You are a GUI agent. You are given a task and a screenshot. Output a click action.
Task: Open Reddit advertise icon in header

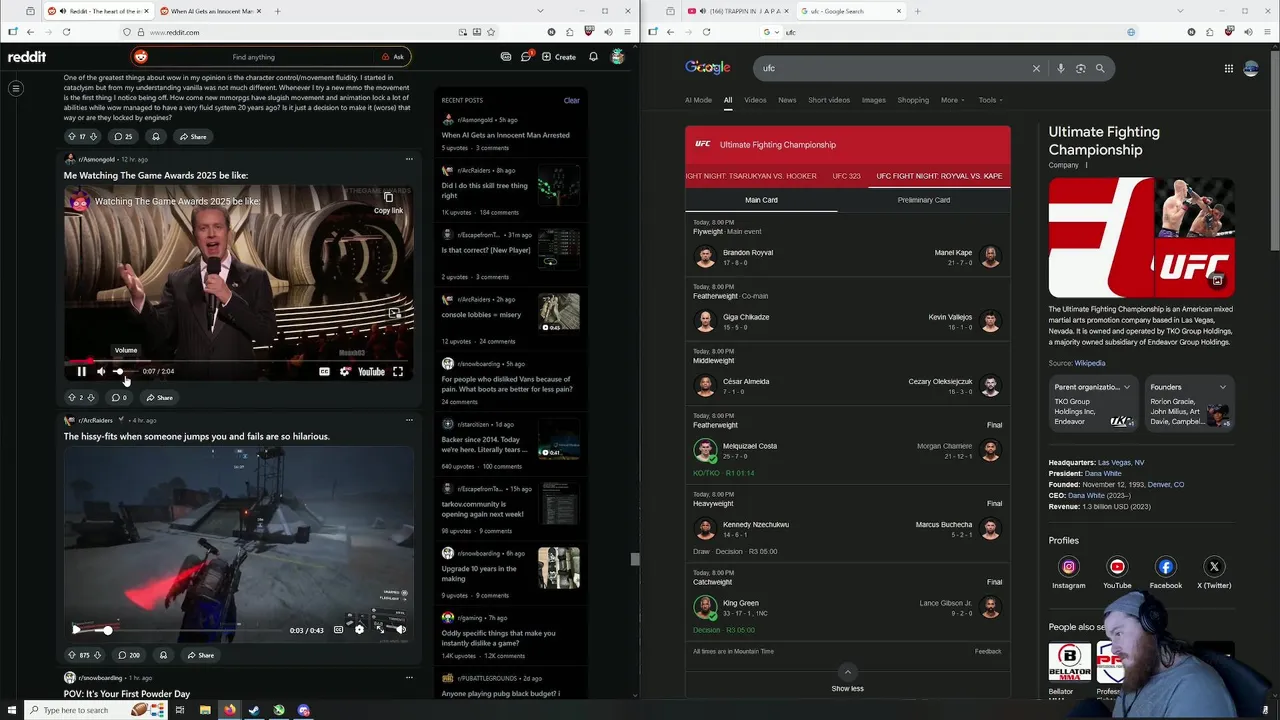coord(506,57)
